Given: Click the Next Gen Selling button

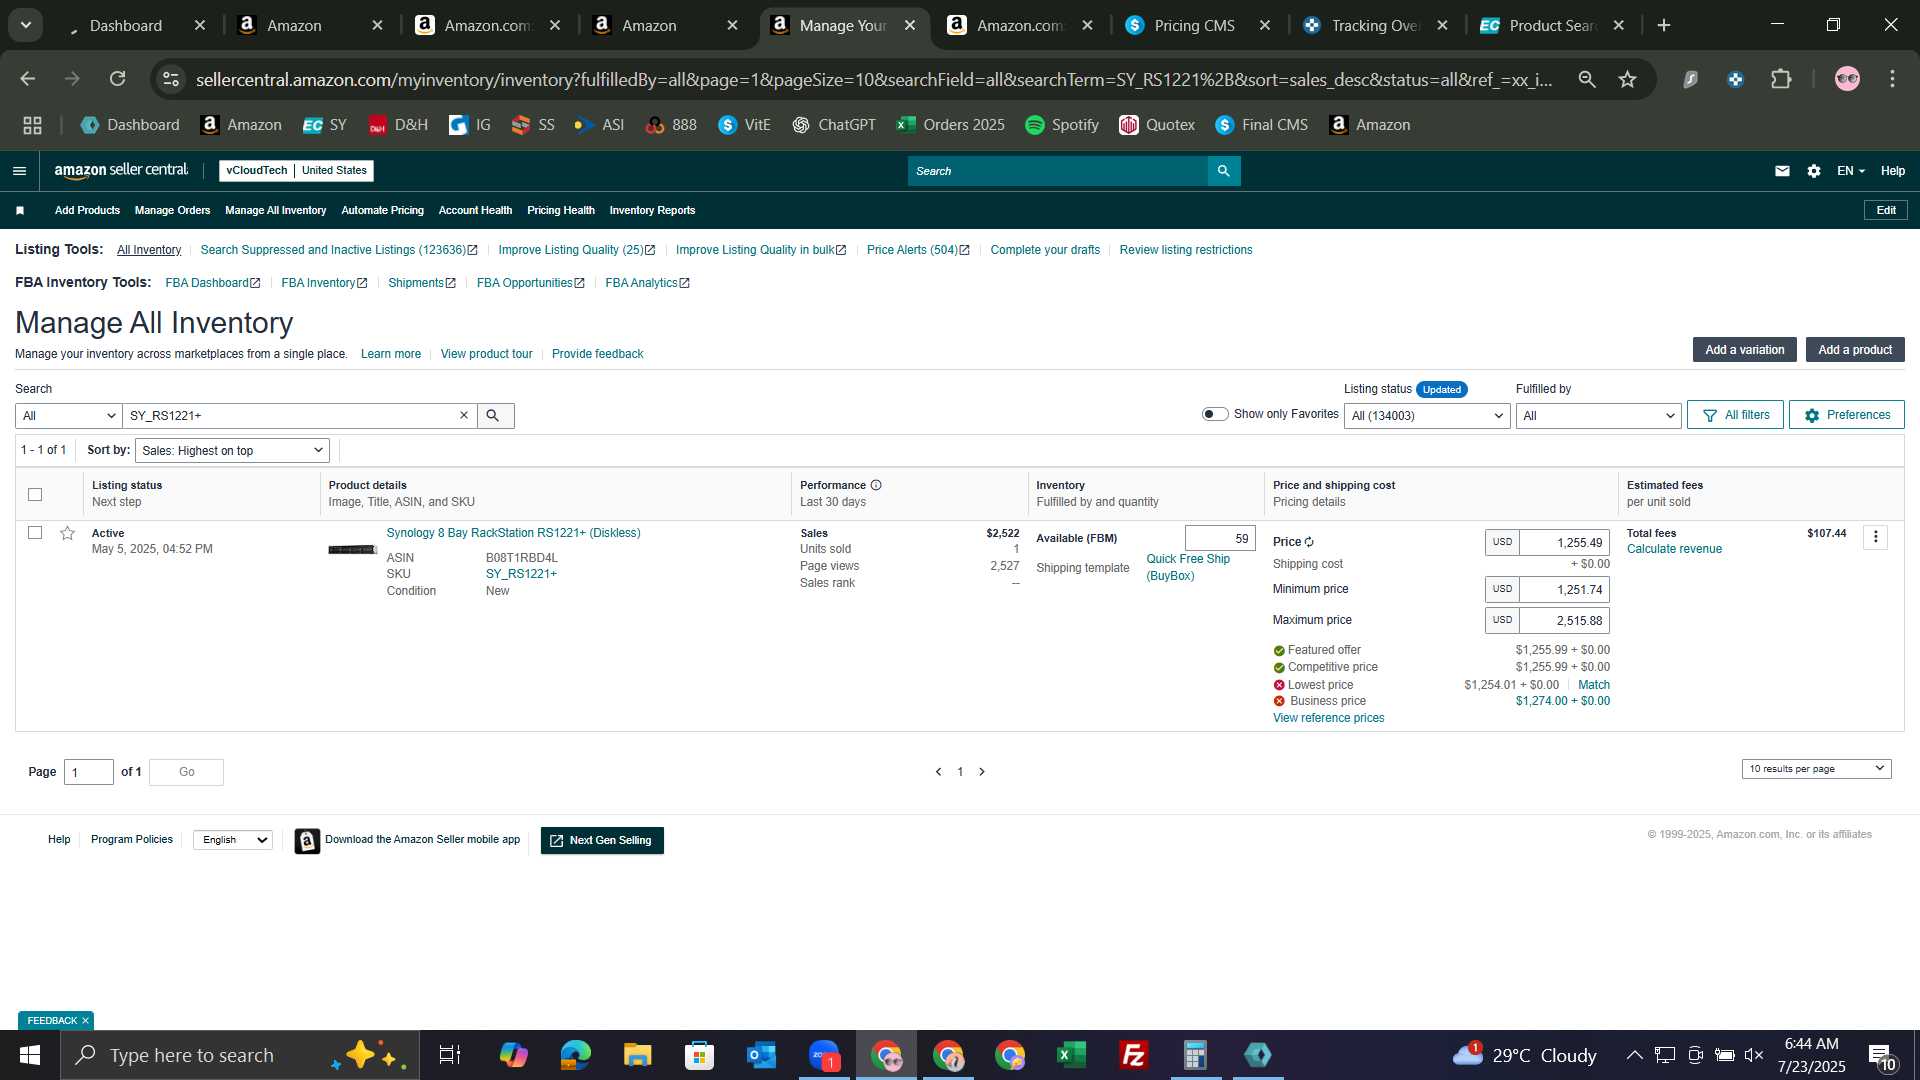Looking at the screenshot, I should (602, 841).
